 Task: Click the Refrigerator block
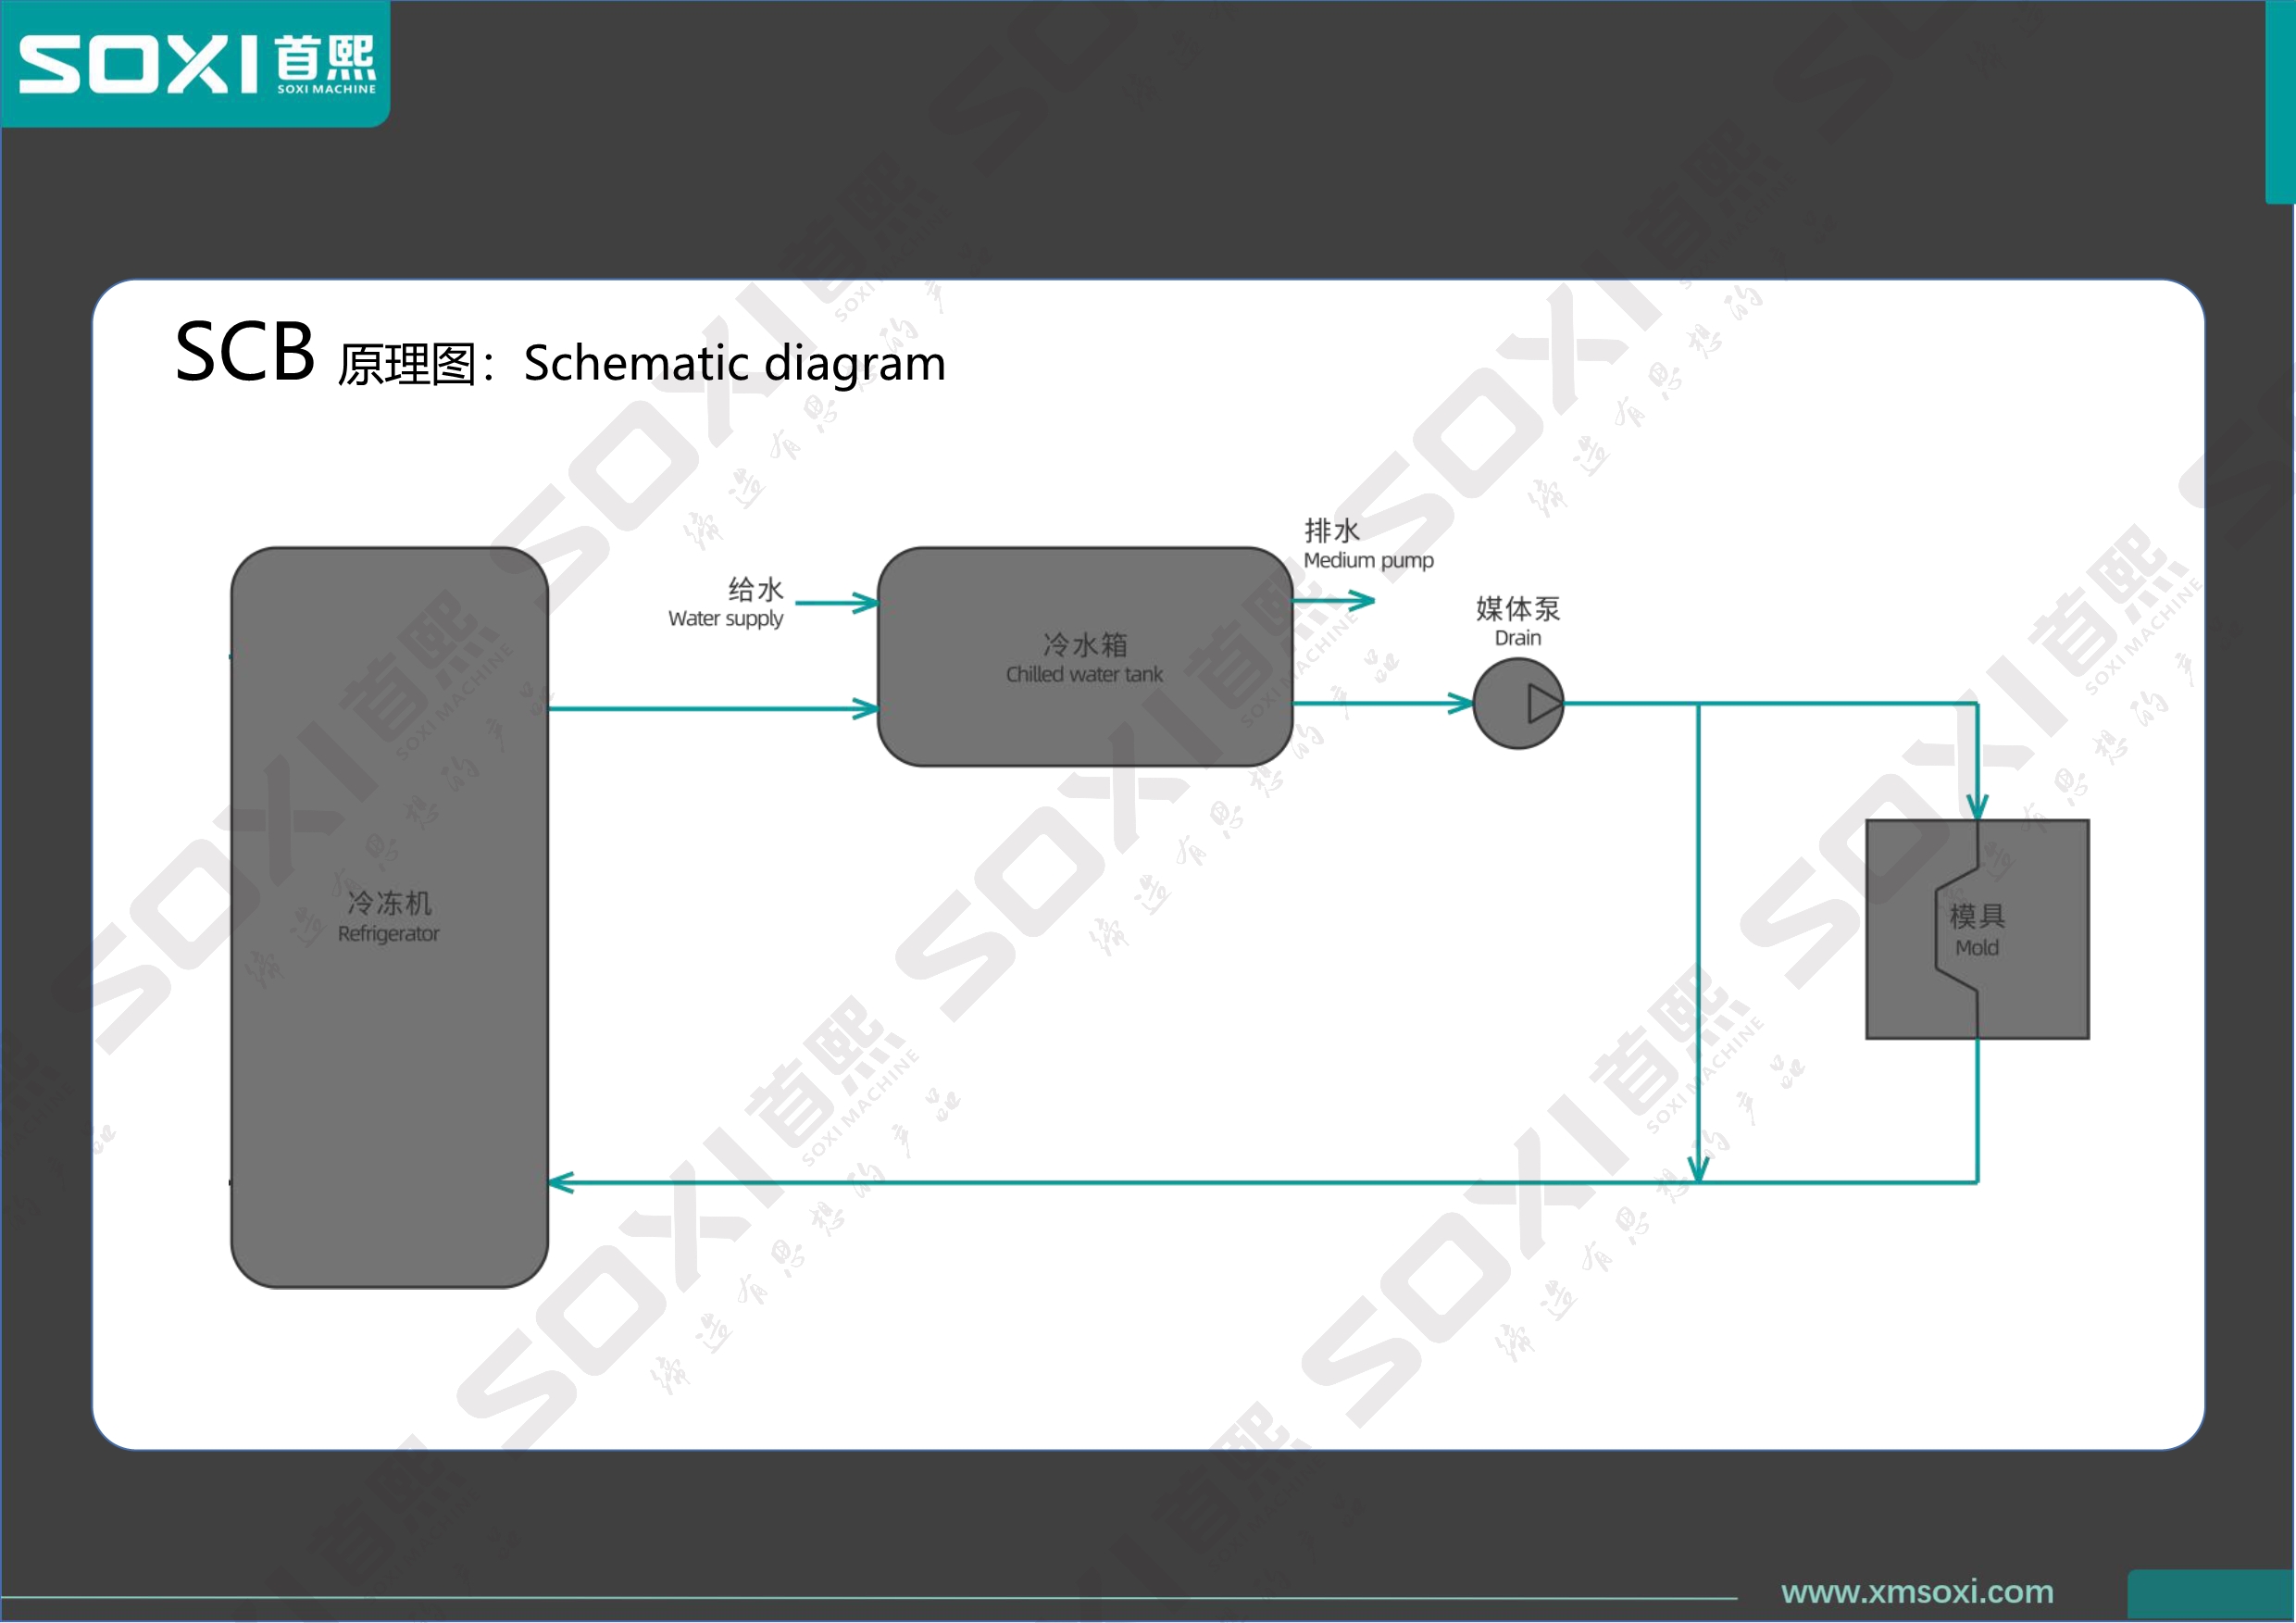[389, 917]
